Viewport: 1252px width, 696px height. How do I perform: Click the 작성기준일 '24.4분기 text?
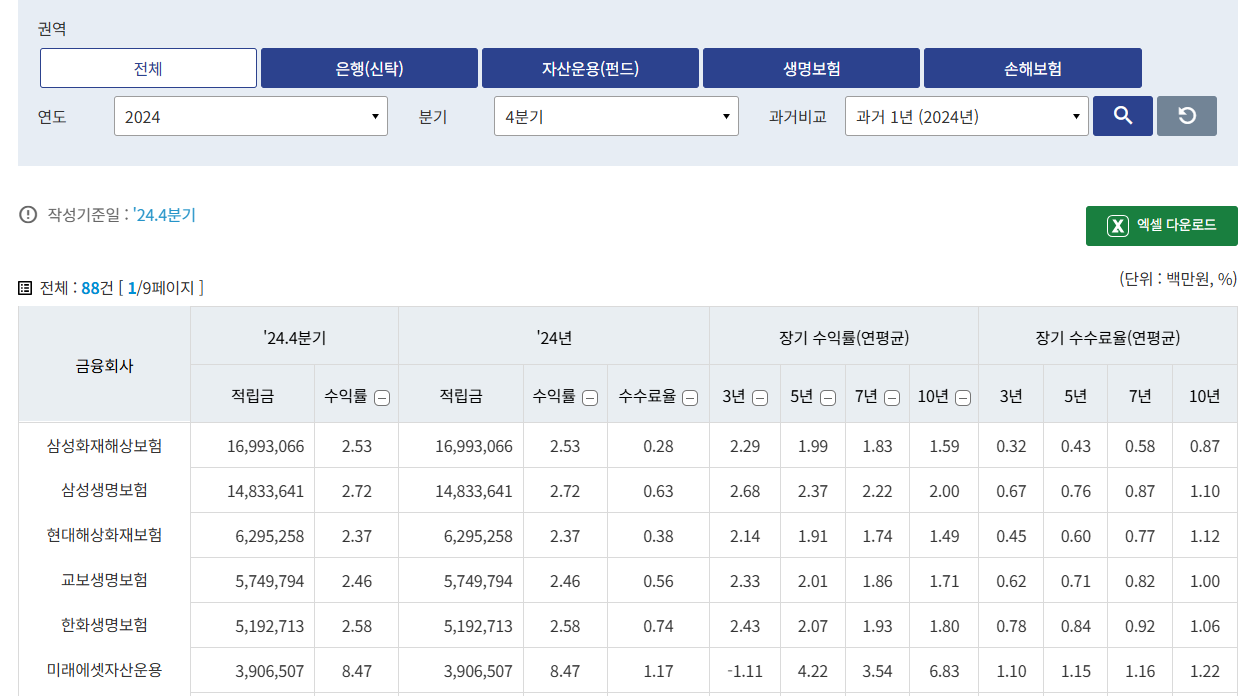click(x=121, y=215)
